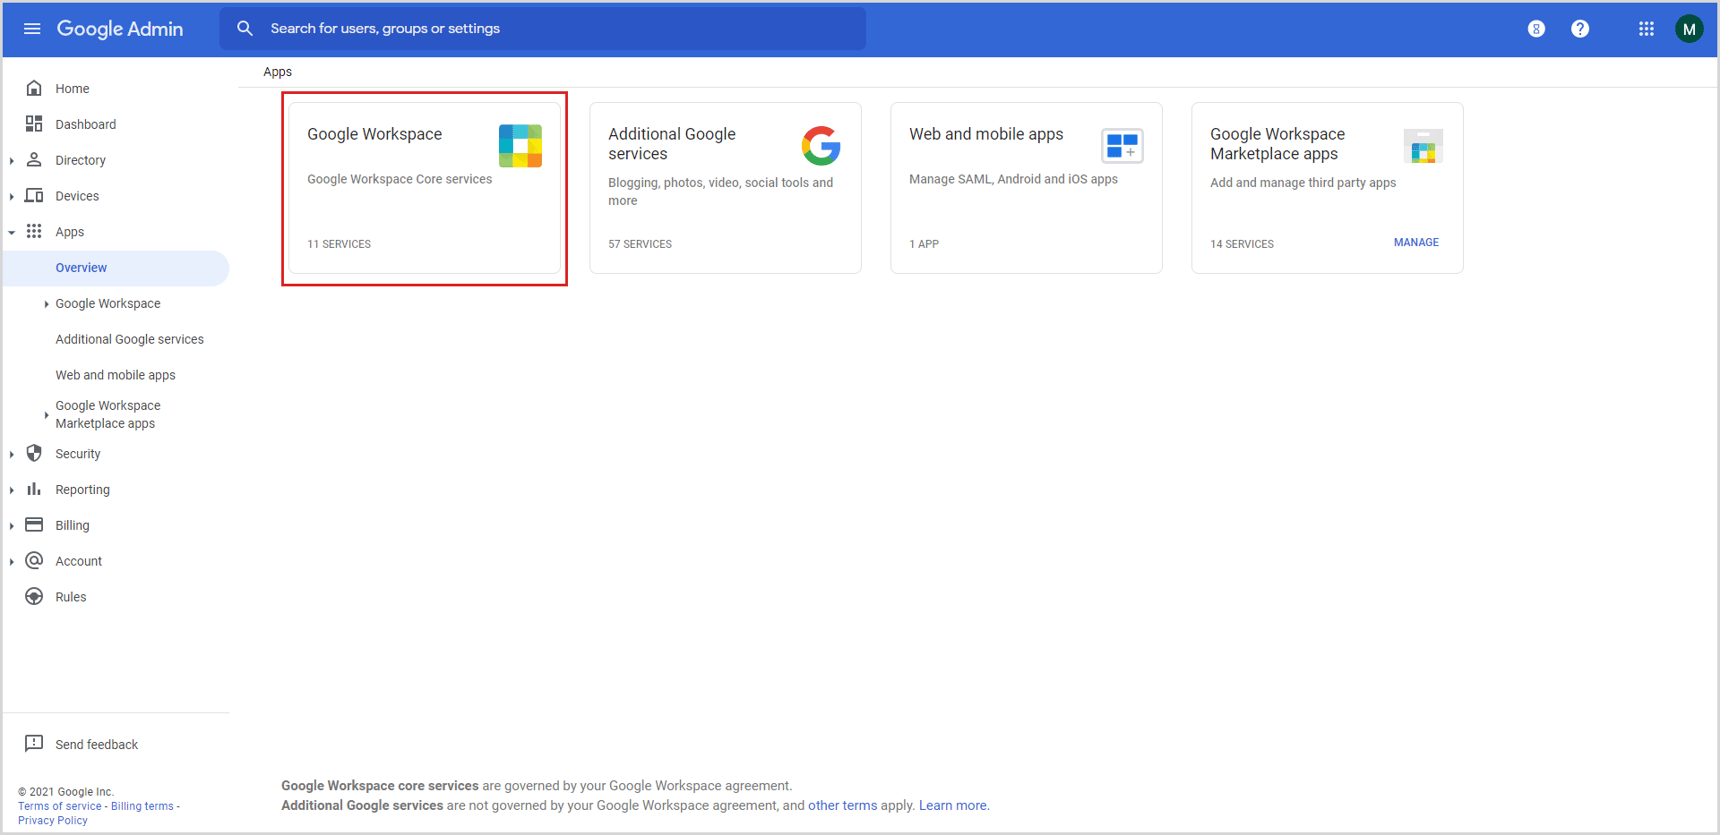1720x835 pixels.
Task: Click the Rules icon in sidebar
Action: coord(34,597)
